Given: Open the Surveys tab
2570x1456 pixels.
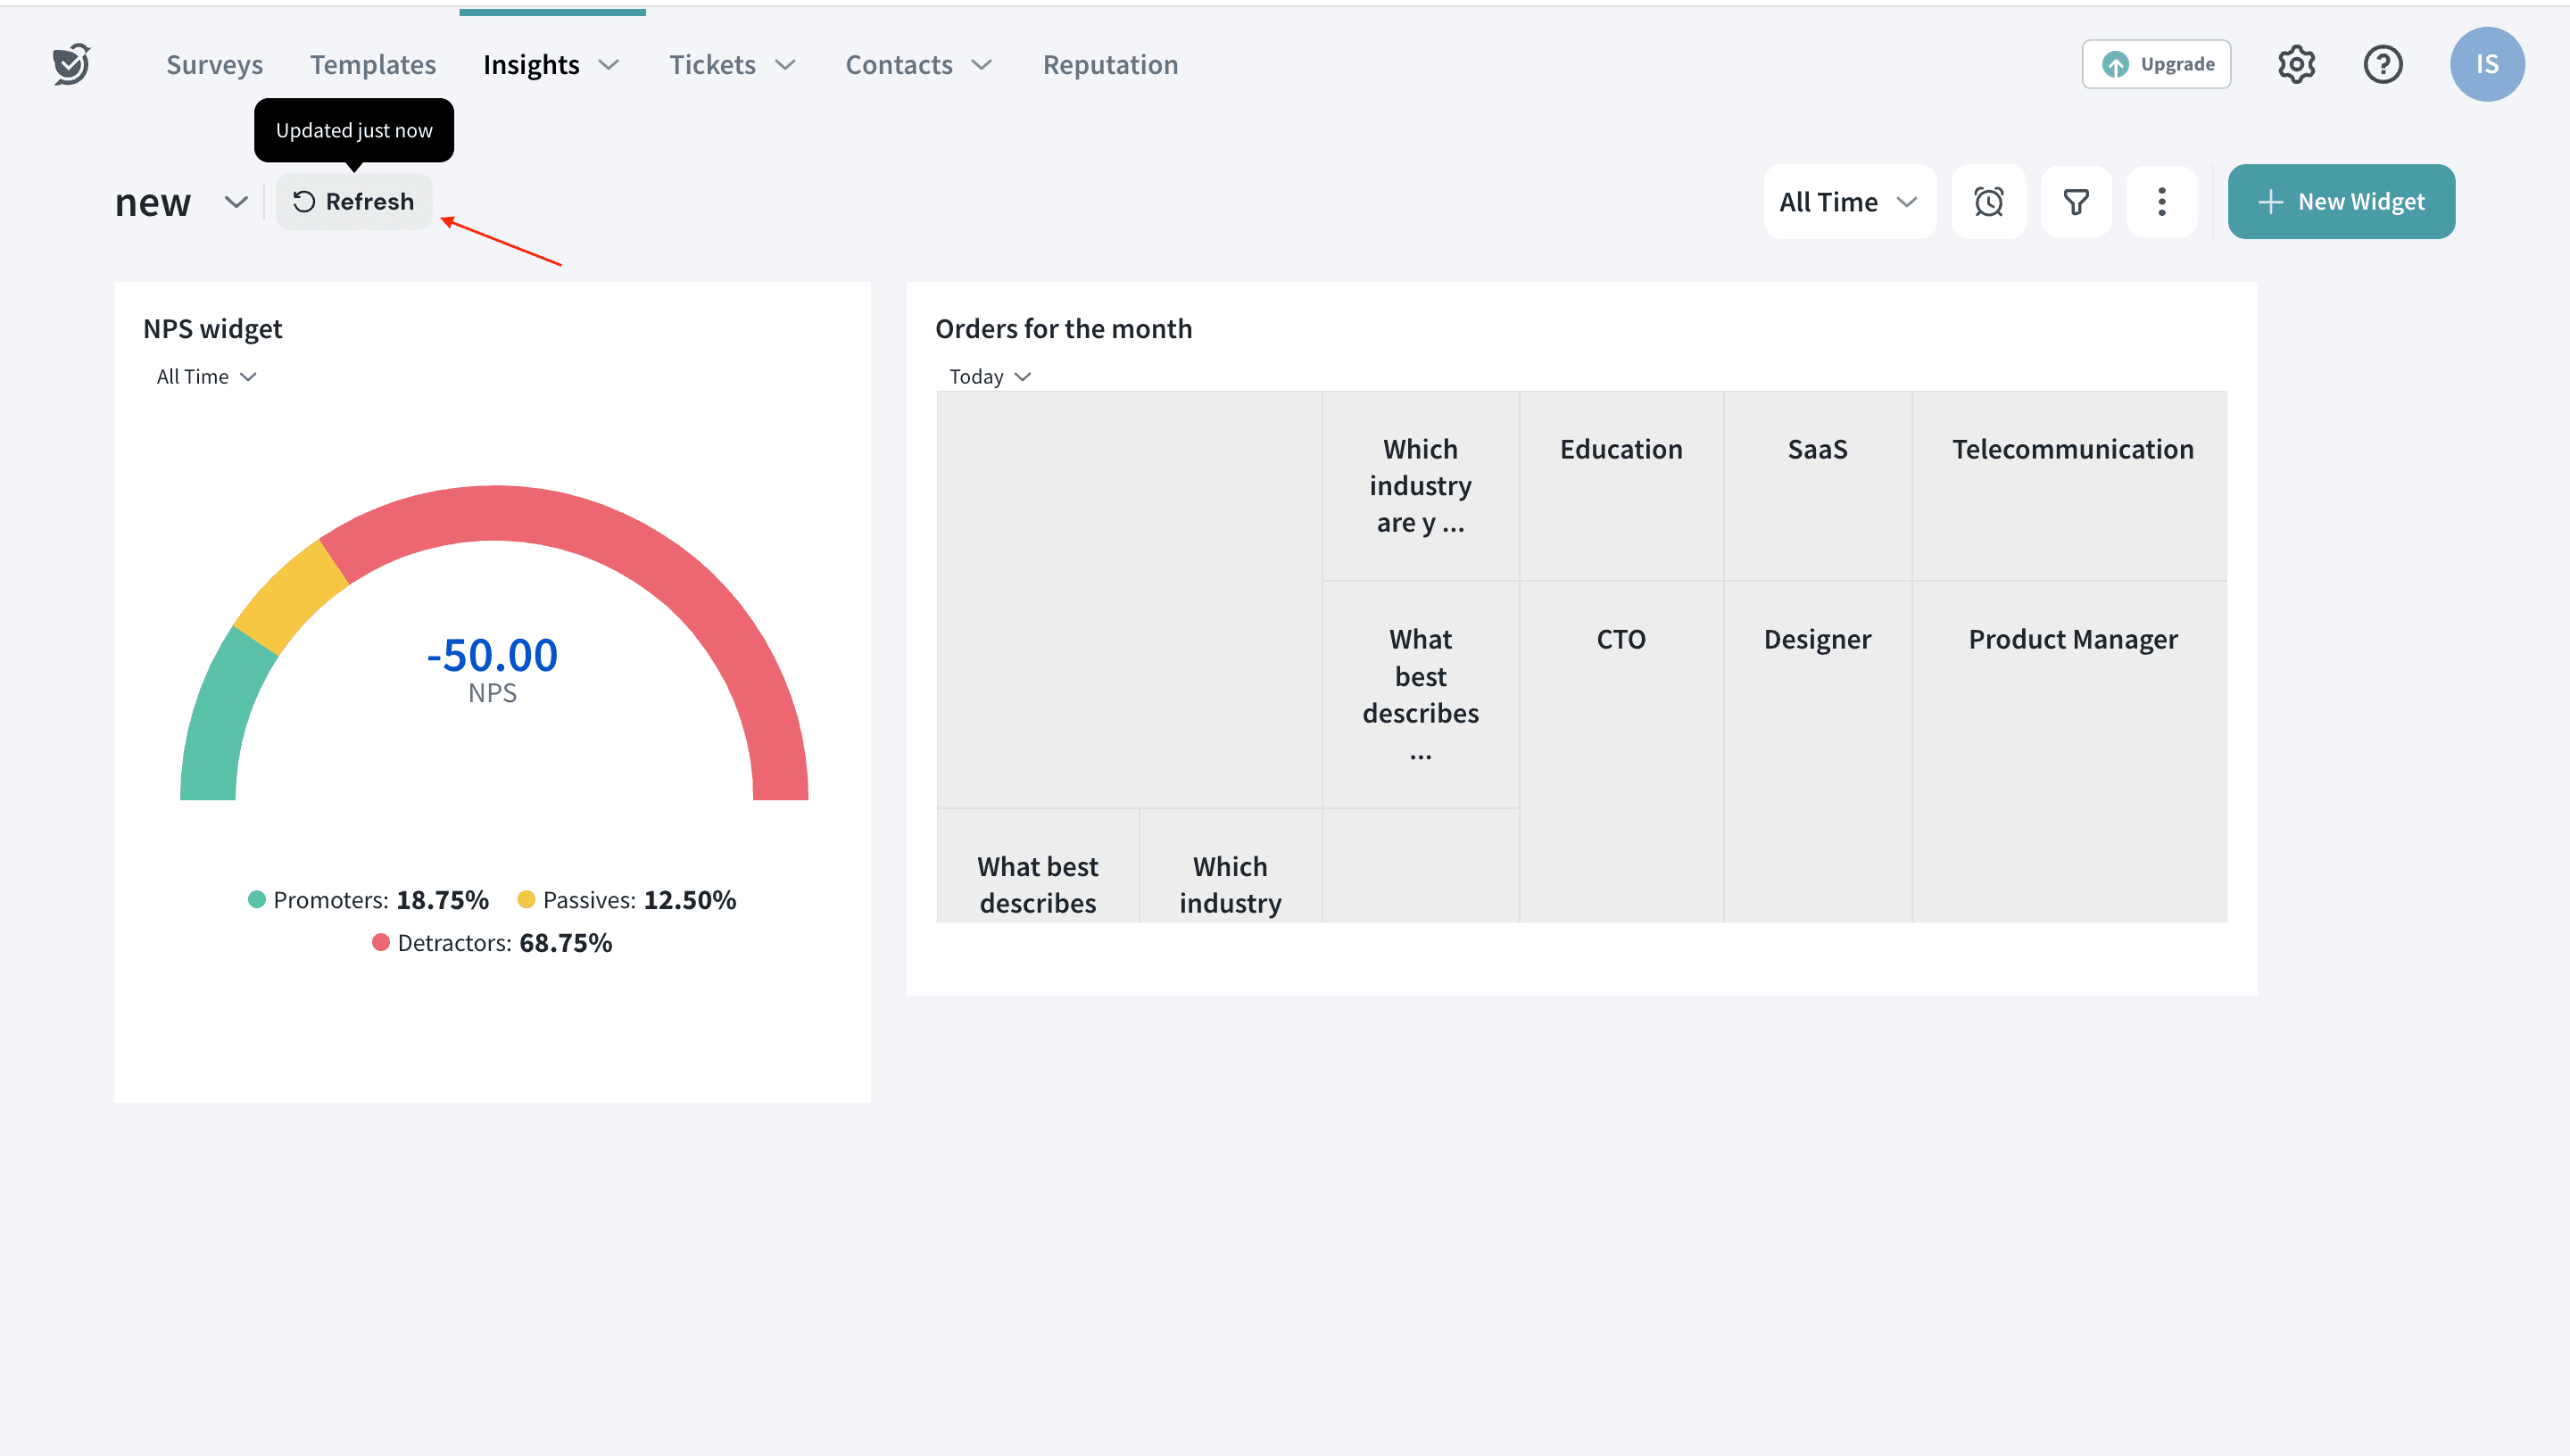Looking at the screenshot, I should [214, 65].
